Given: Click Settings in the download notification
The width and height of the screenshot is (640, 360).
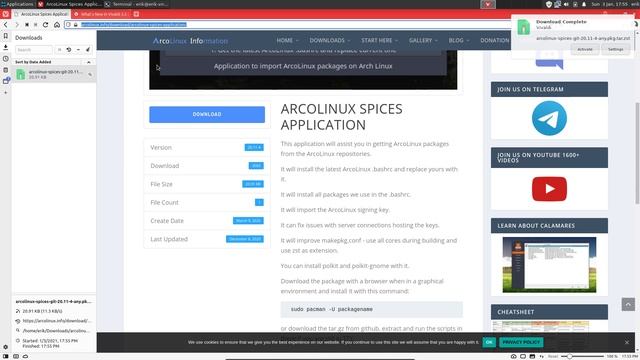Looking at the screenshot, I should [616, 49].
